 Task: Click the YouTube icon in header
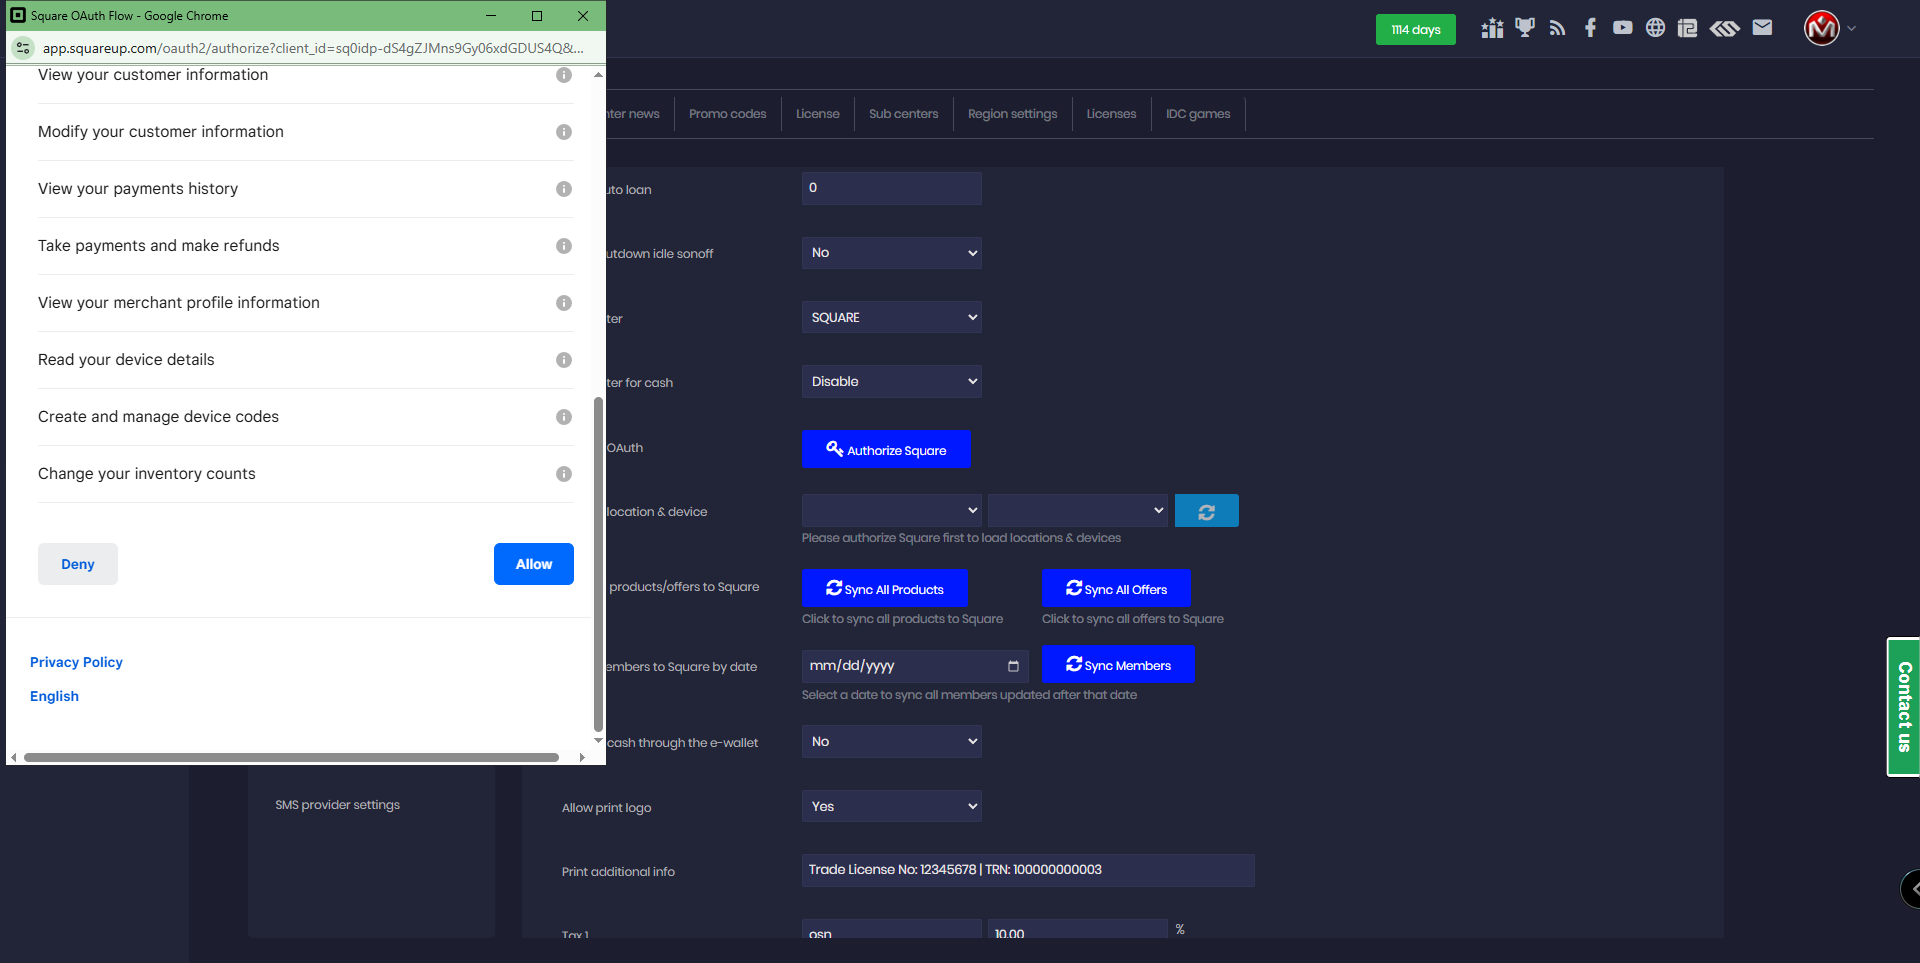[x=1622, y=28]
